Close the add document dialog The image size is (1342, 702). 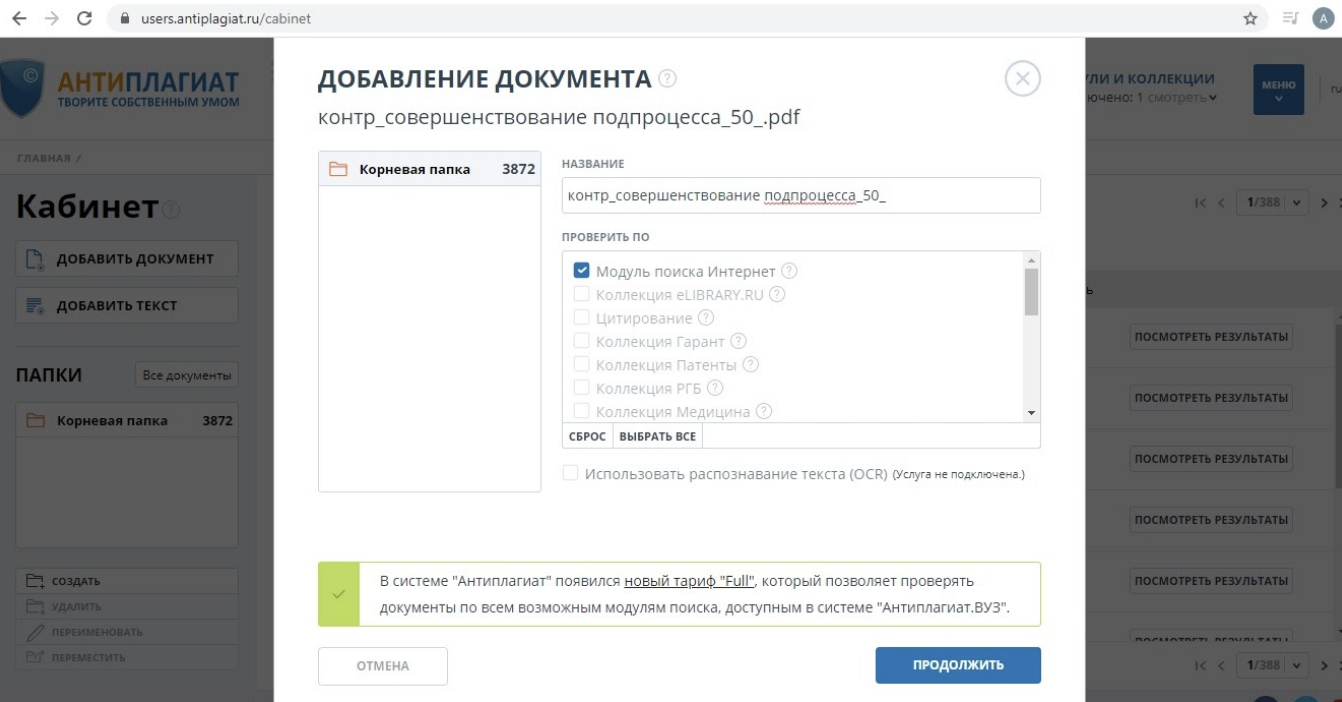1022,79
